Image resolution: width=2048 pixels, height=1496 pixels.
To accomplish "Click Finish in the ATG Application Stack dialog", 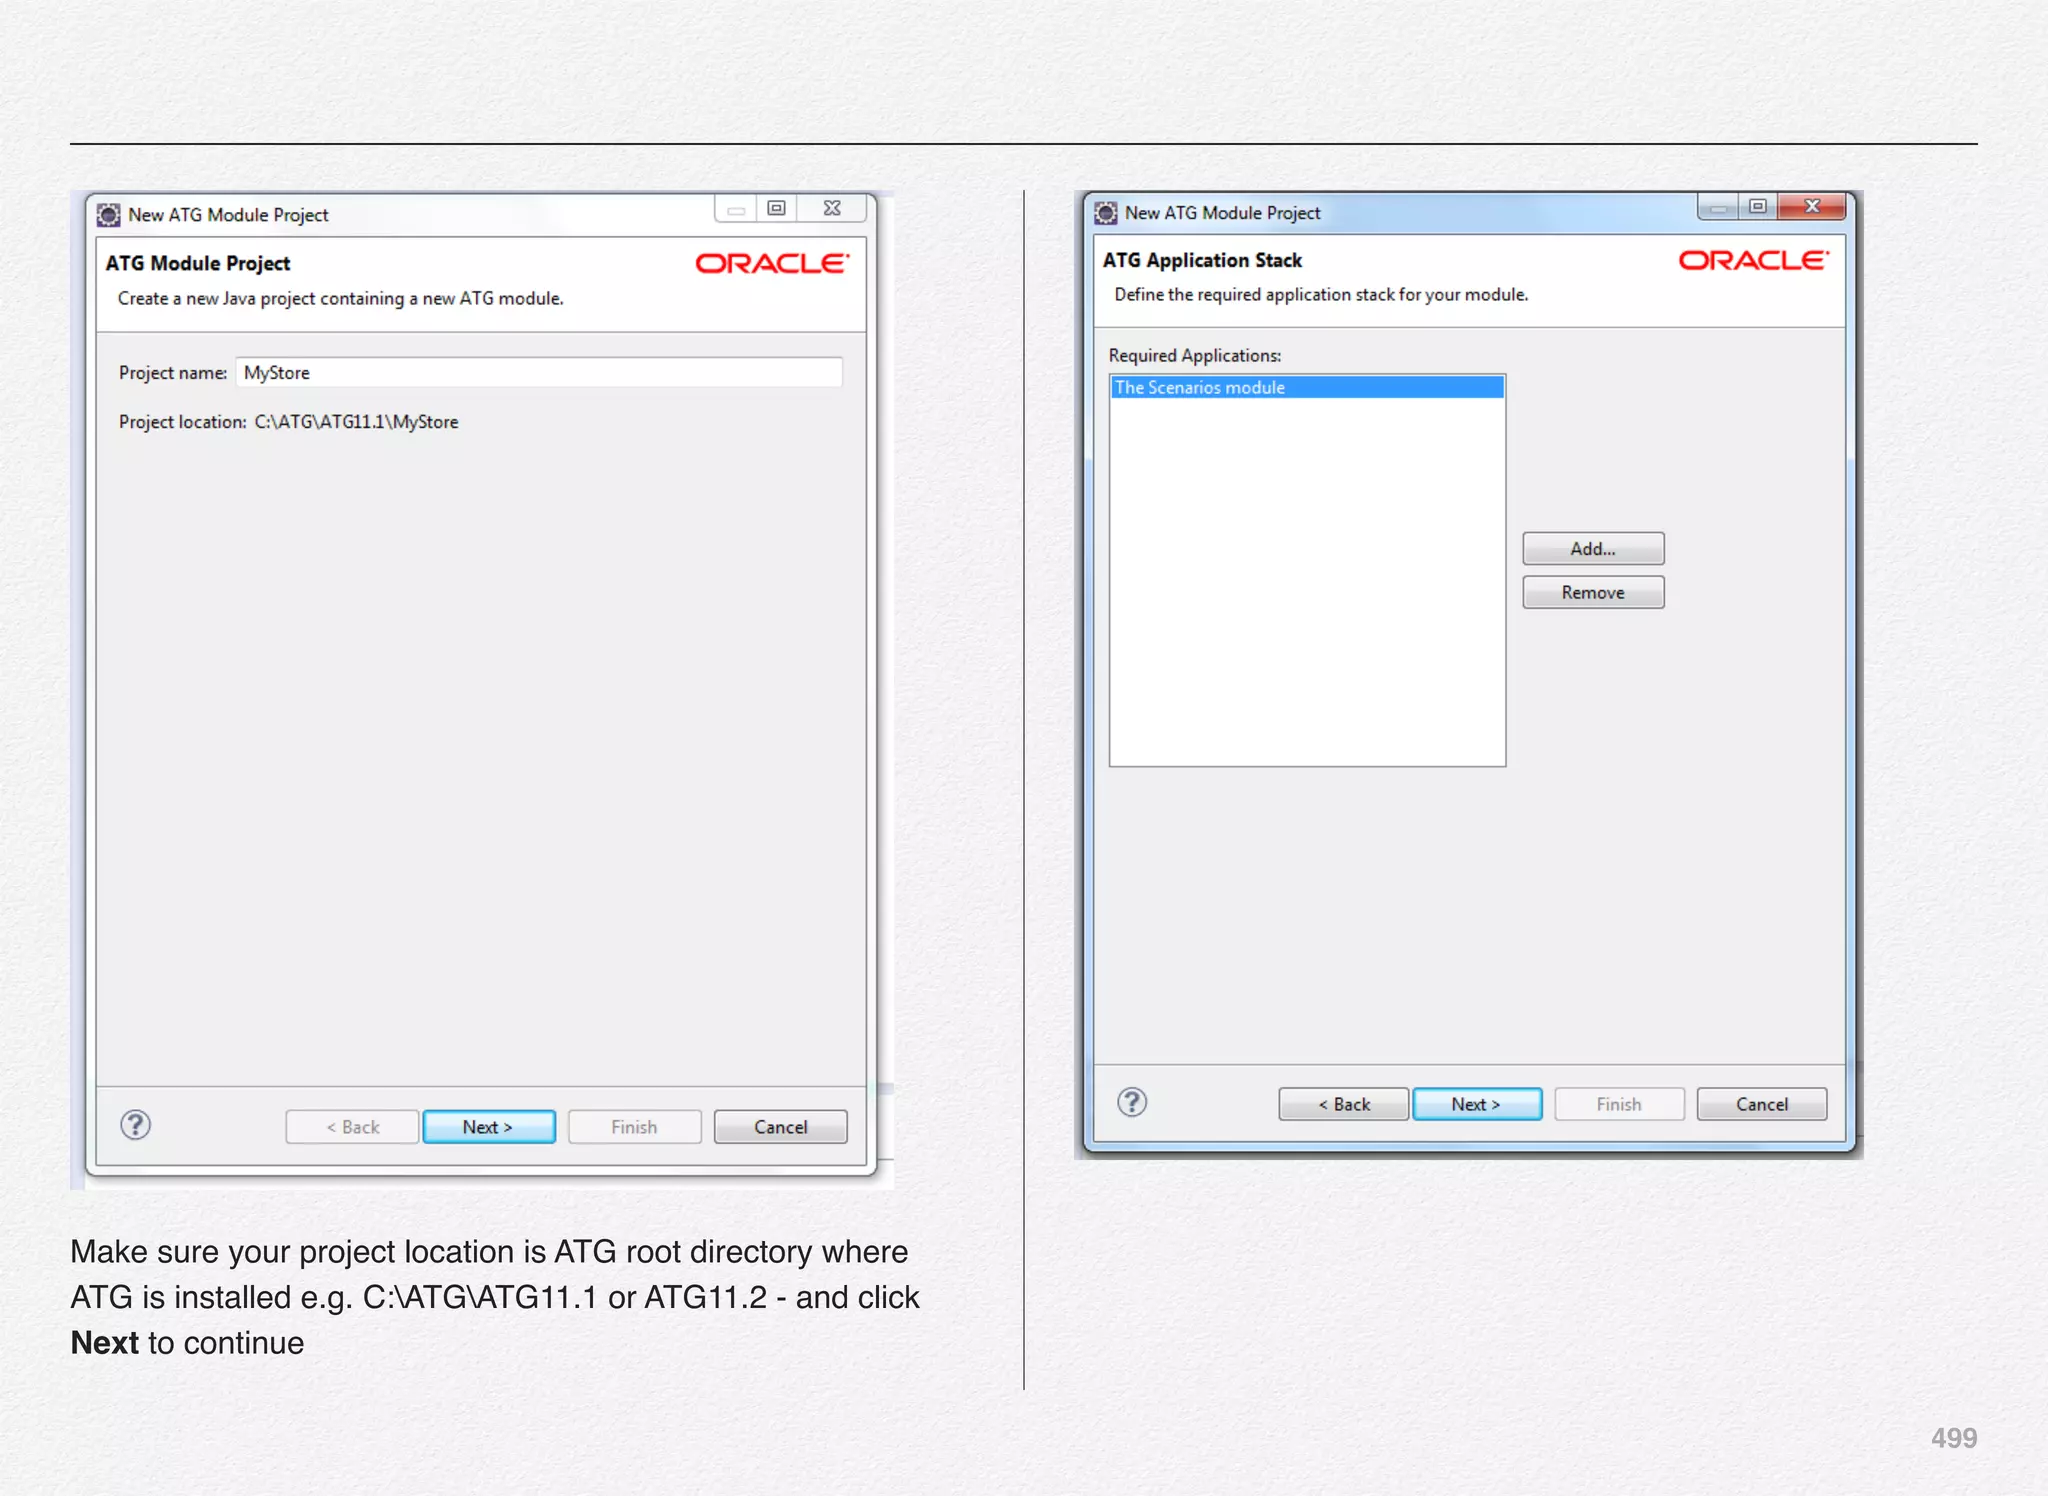I will click(x=1619, y=1104).
